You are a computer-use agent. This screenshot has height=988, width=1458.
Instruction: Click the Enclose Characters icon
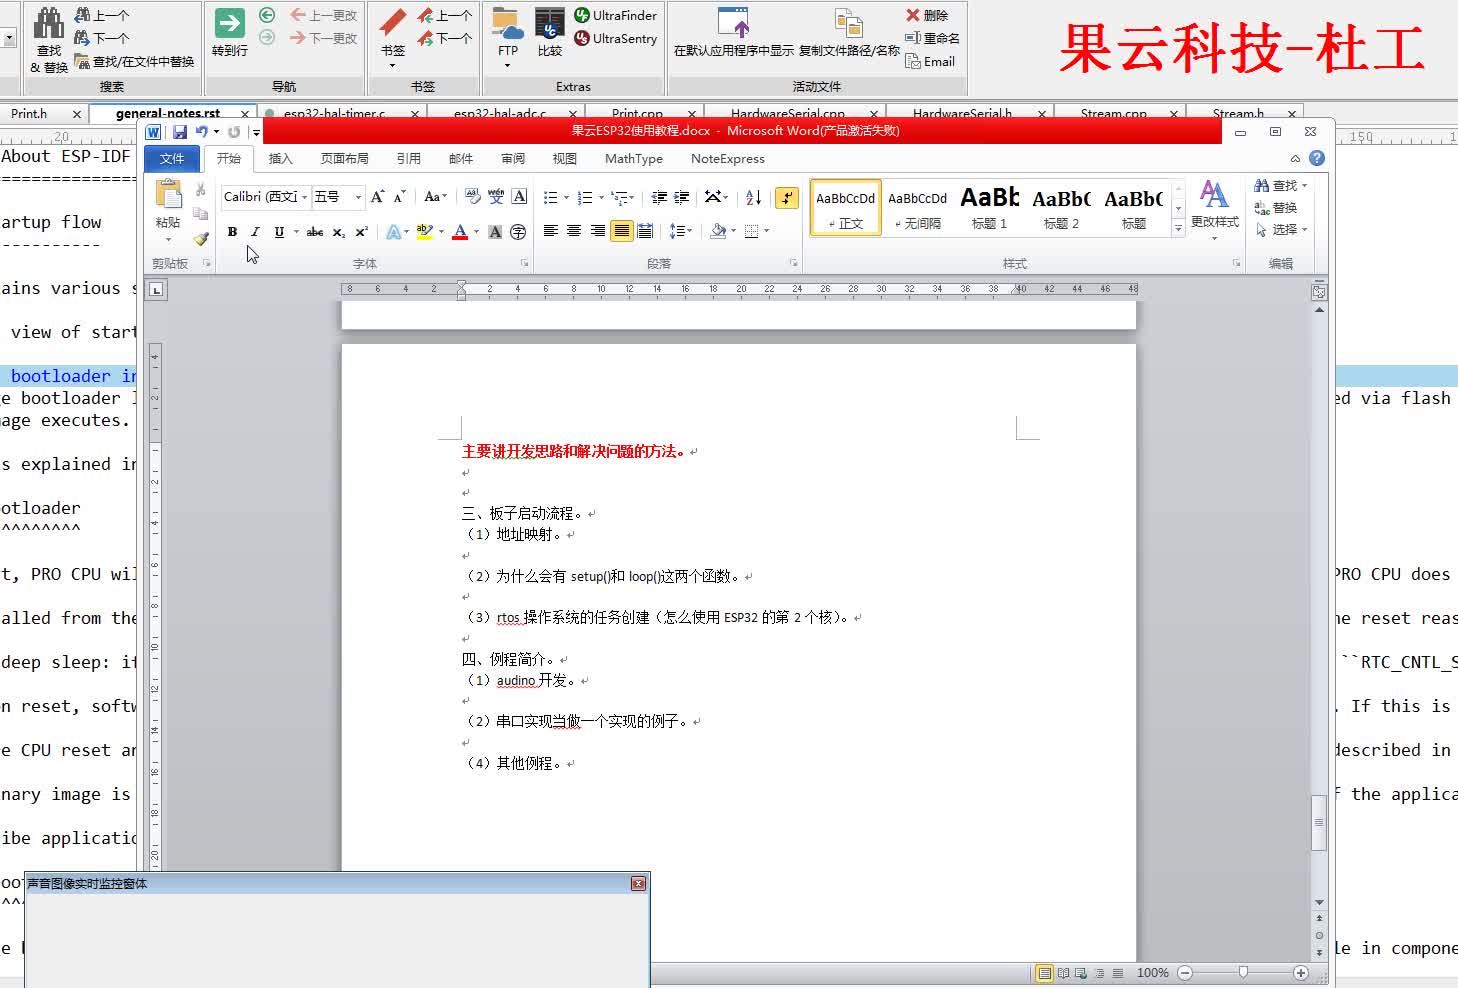[x=518, y=231]
